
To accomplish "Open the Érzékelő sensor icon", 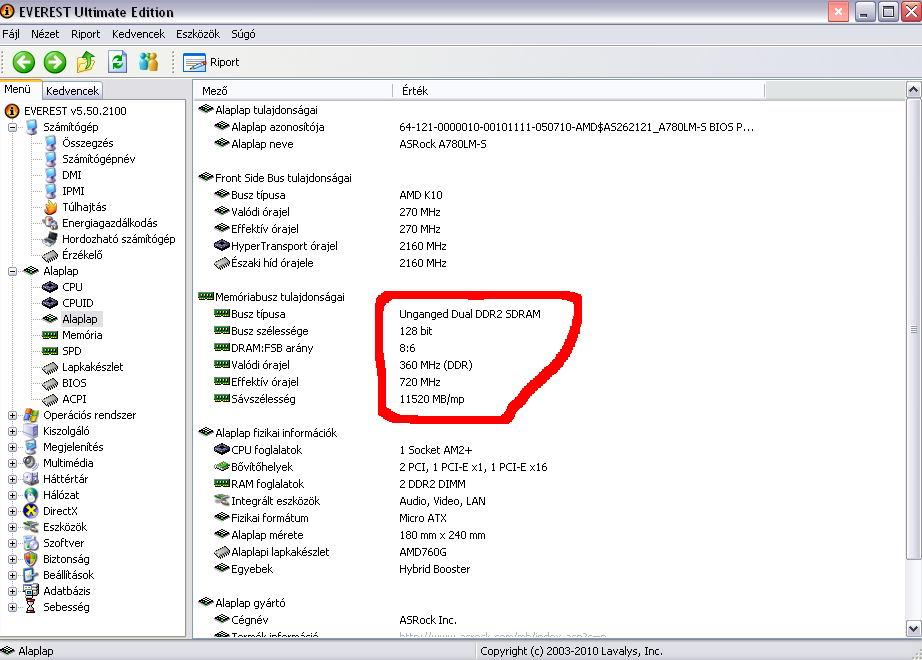I will coord(50,255).
